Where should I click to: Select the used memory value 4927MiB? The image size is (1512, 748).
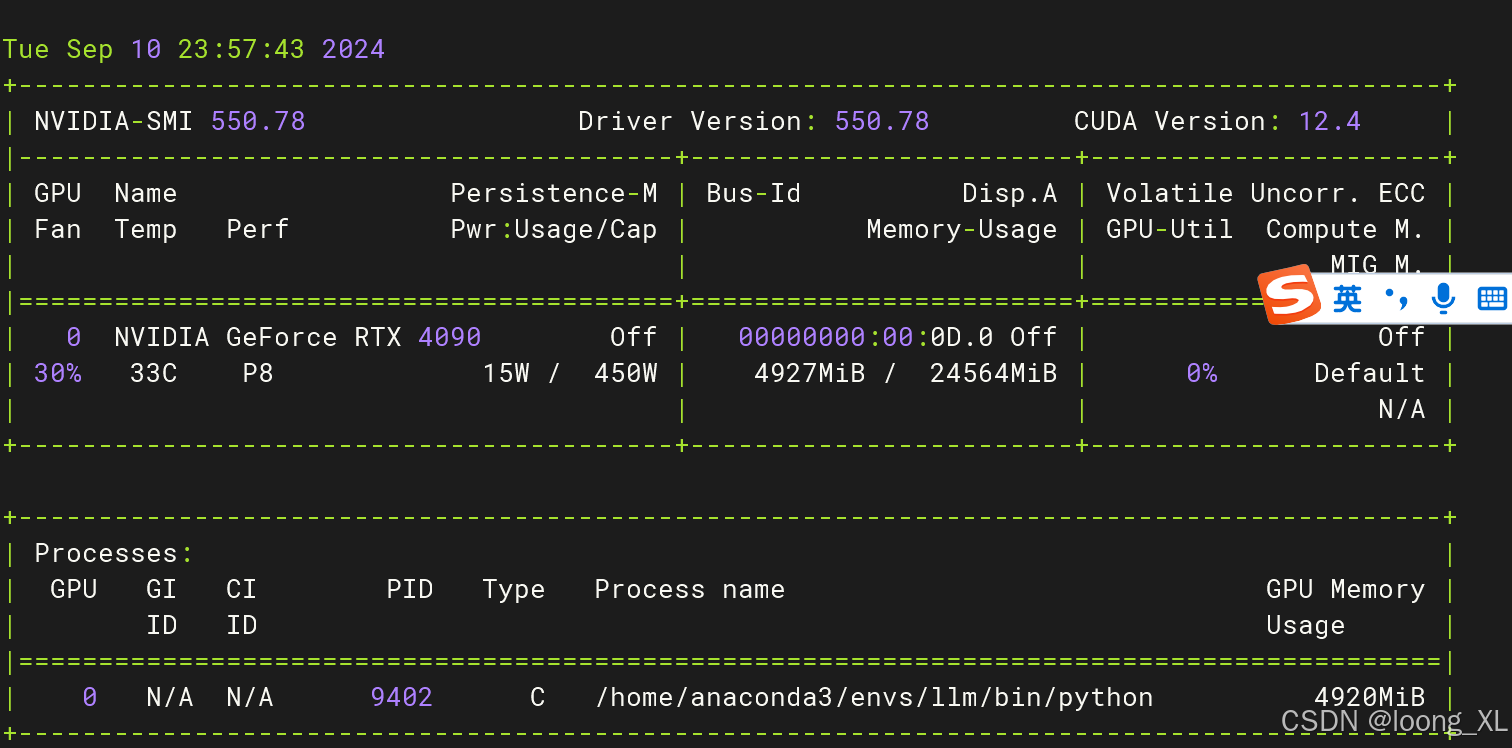pyautogui.click(x=810, y=373)
